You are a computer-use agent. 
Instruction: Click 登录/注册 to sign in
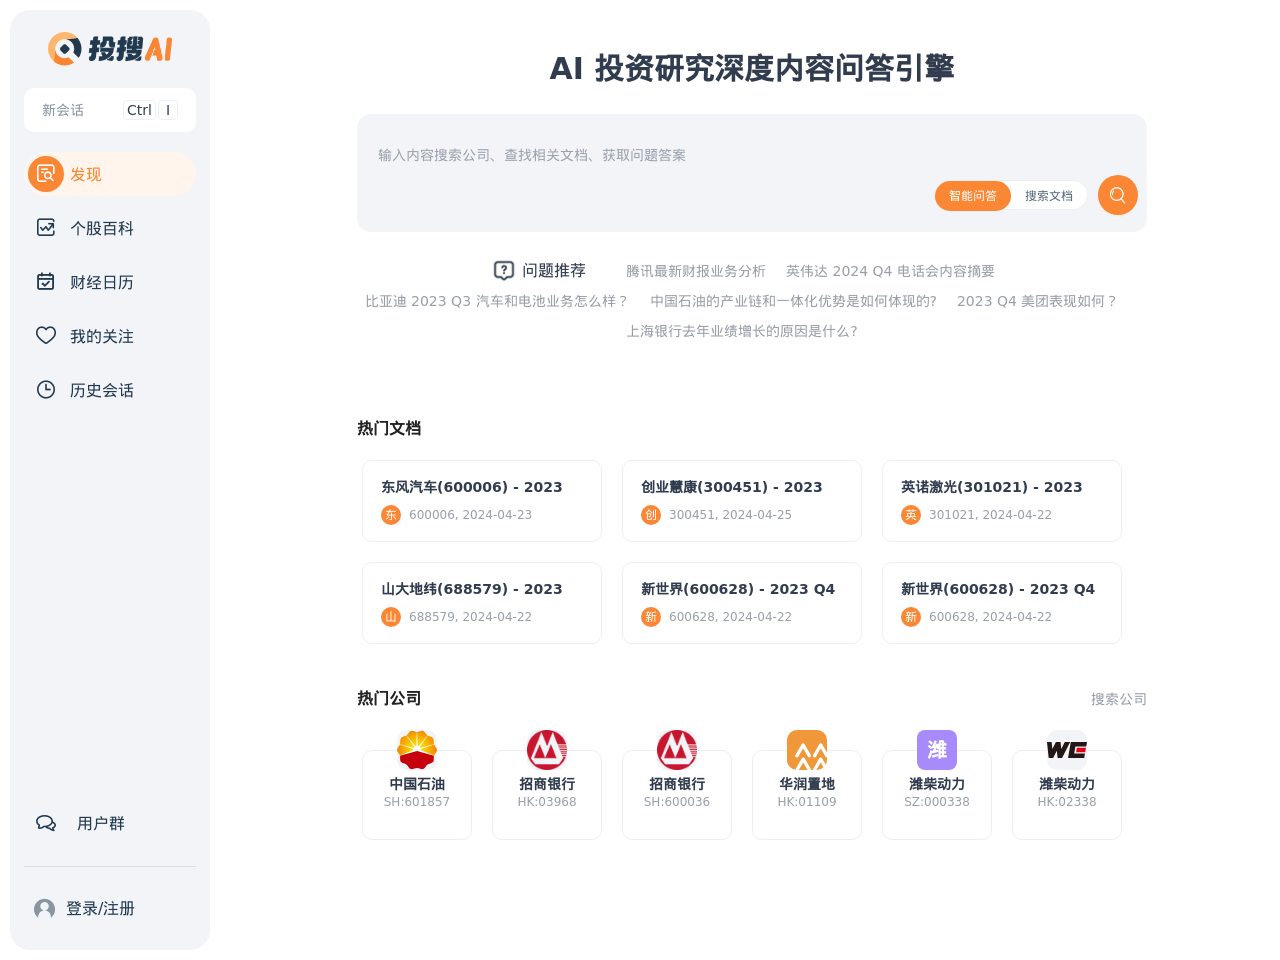pos(100,909)
